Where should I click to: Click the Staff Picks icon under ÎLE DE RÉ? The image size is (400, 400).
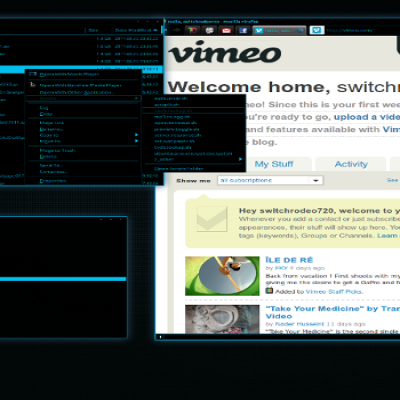coord(269,291)
